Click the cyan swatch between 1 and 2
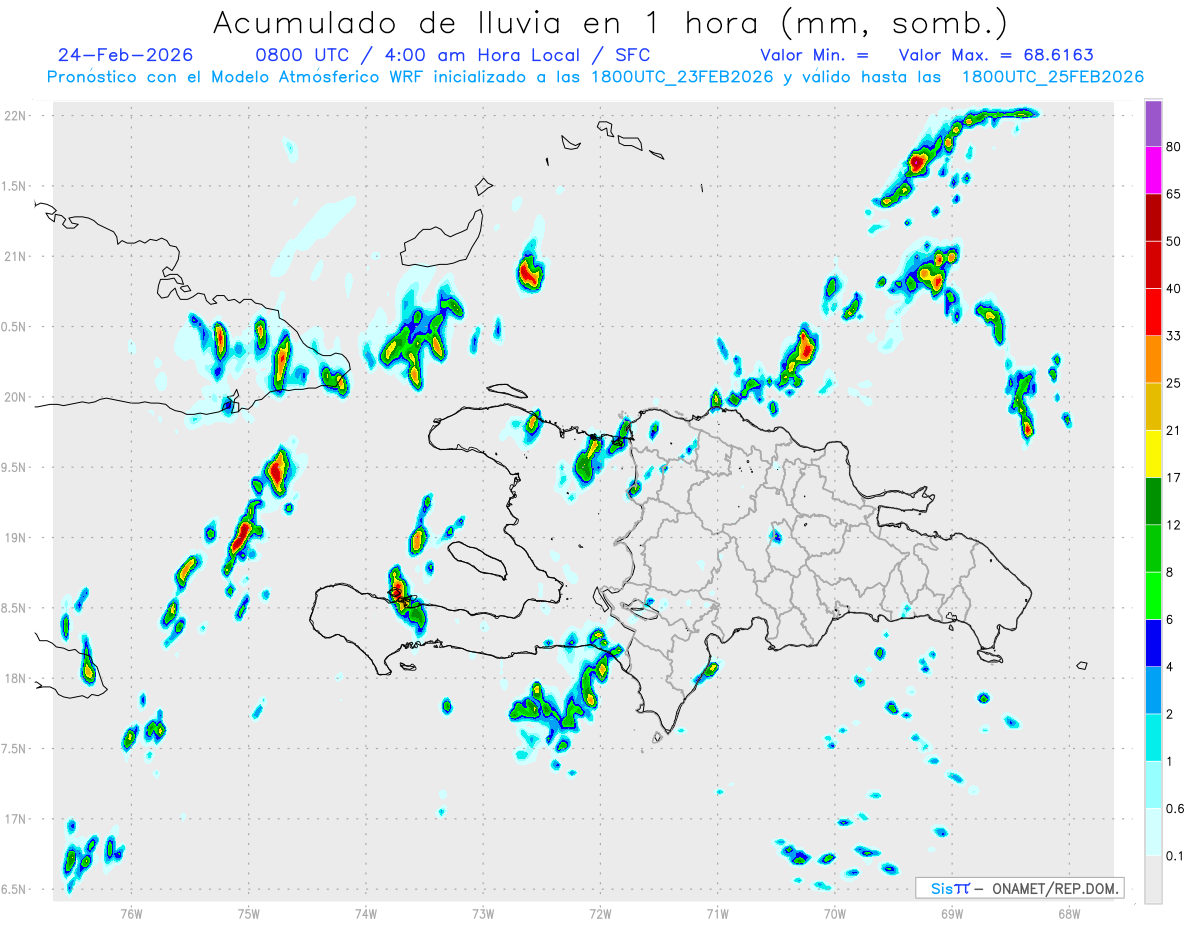The width and height of the screenshot is (1200, 927). (1153, 737)
